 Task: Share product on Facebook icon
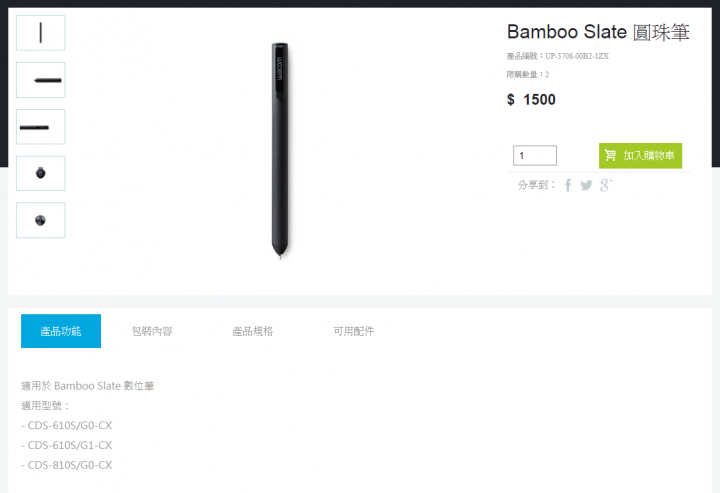pyautogui.click(x=568, y=185)
